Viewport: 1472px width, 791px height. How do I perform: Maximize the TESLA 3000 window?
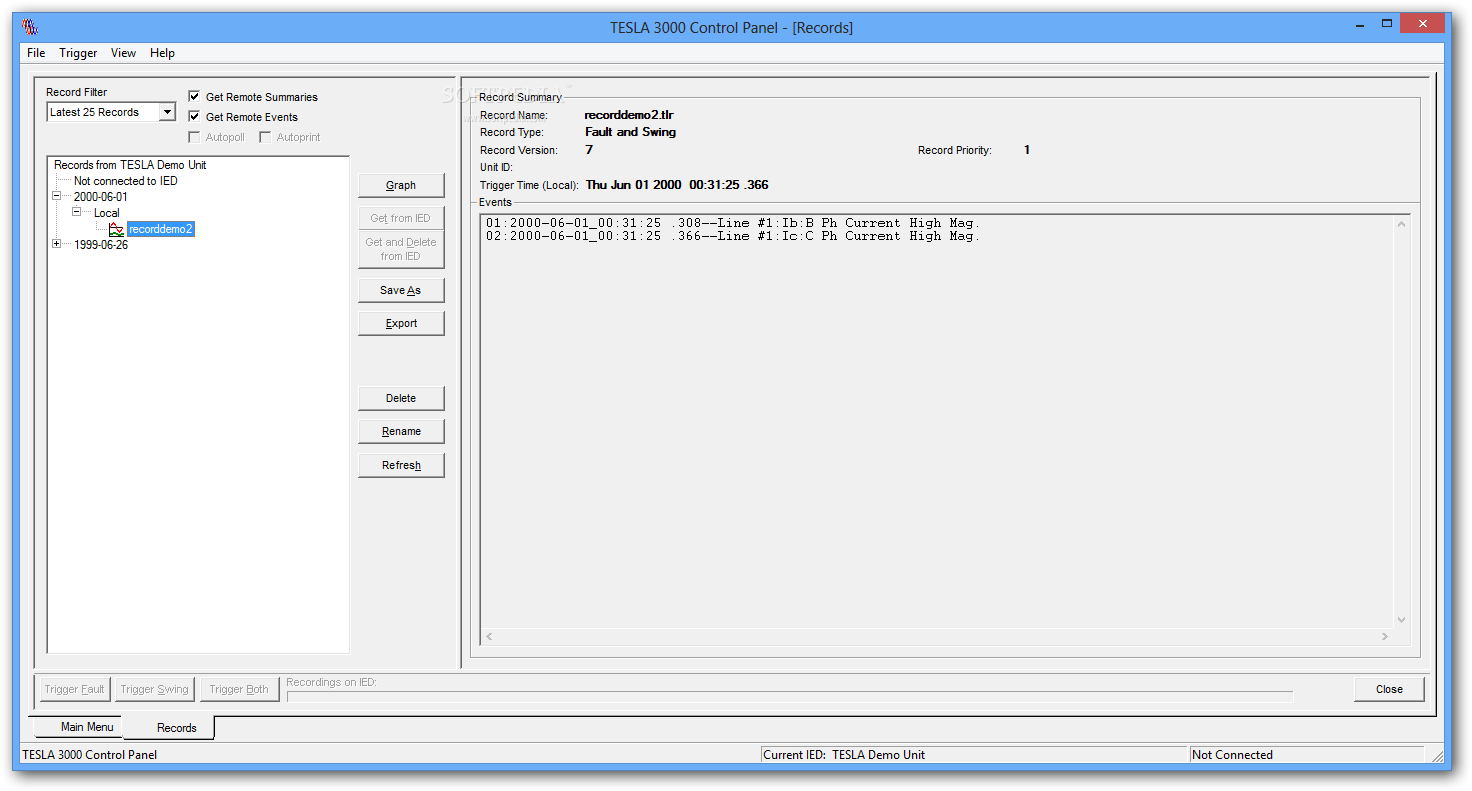pyautogui.click(x=1386, y=23)
